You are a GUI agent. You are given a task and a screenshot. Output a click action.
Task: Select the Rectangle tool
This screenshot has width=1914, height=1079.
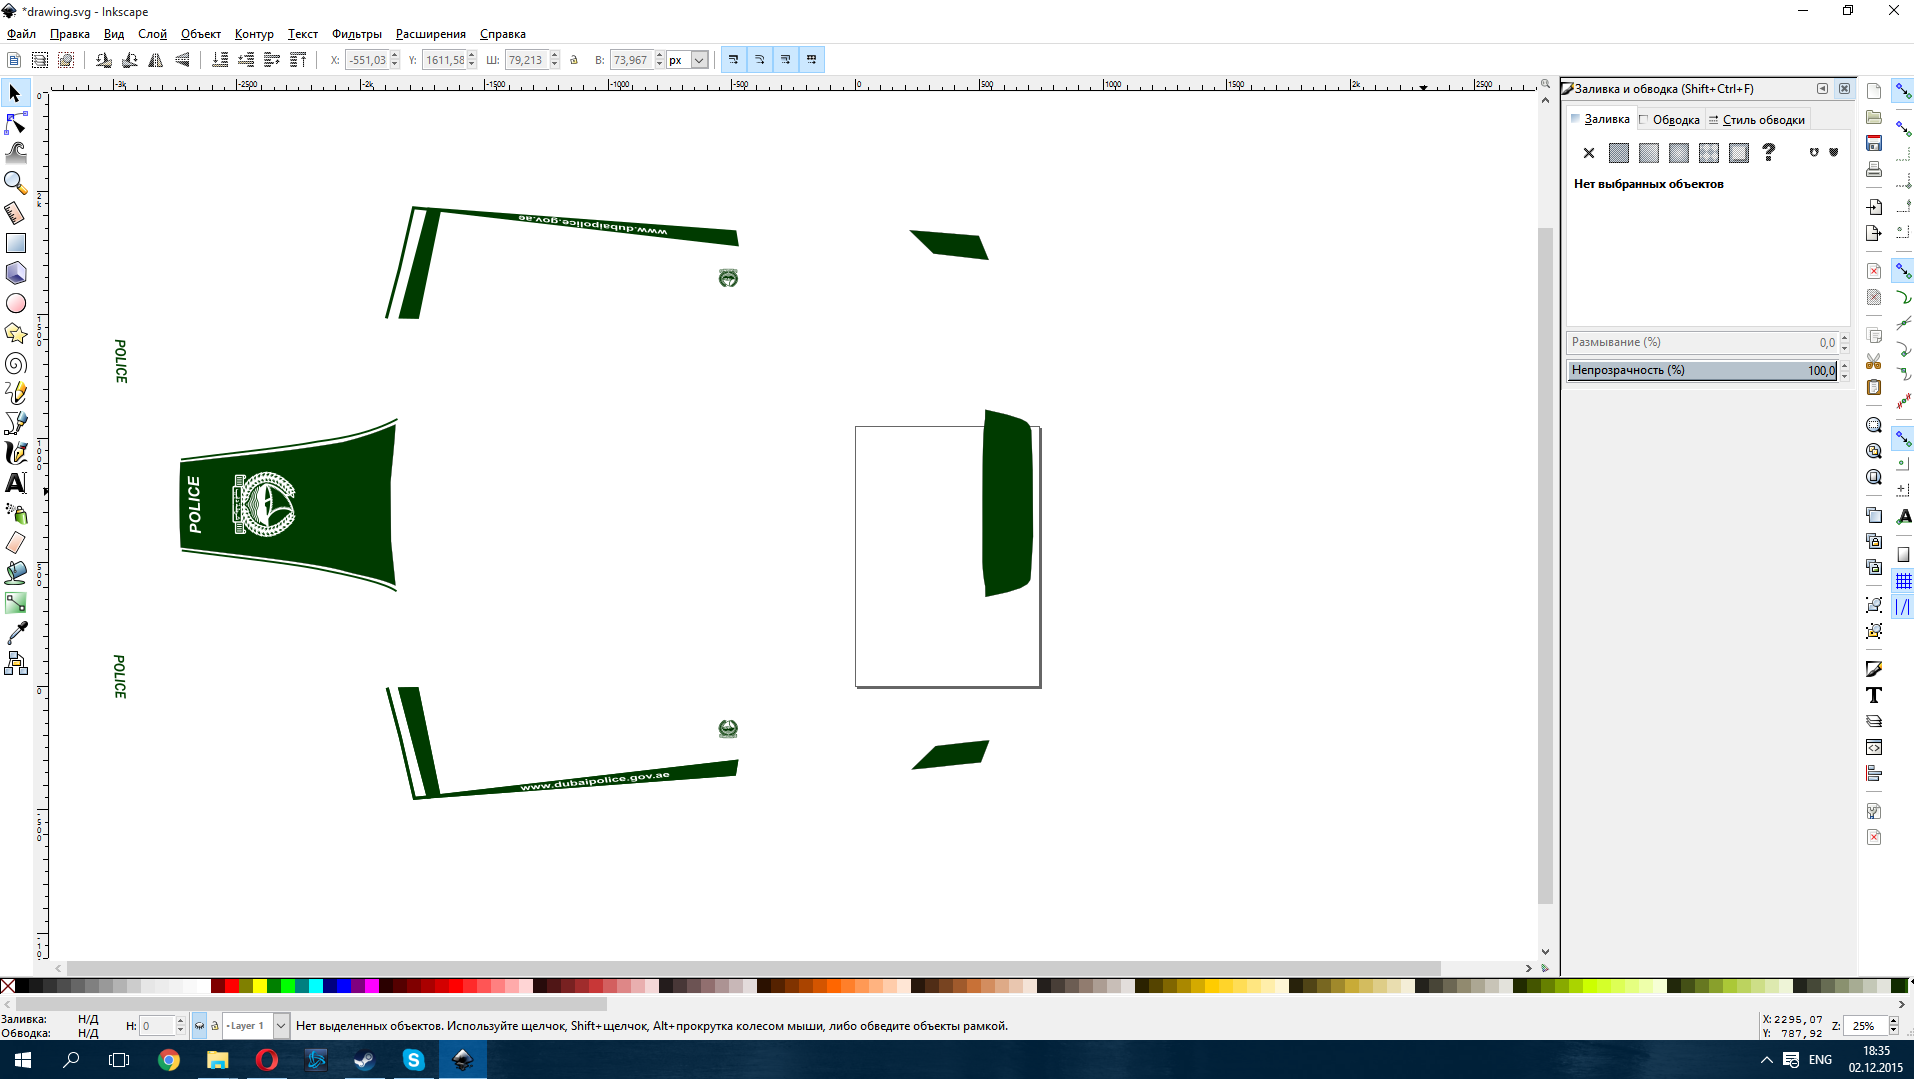click(15, 243)
